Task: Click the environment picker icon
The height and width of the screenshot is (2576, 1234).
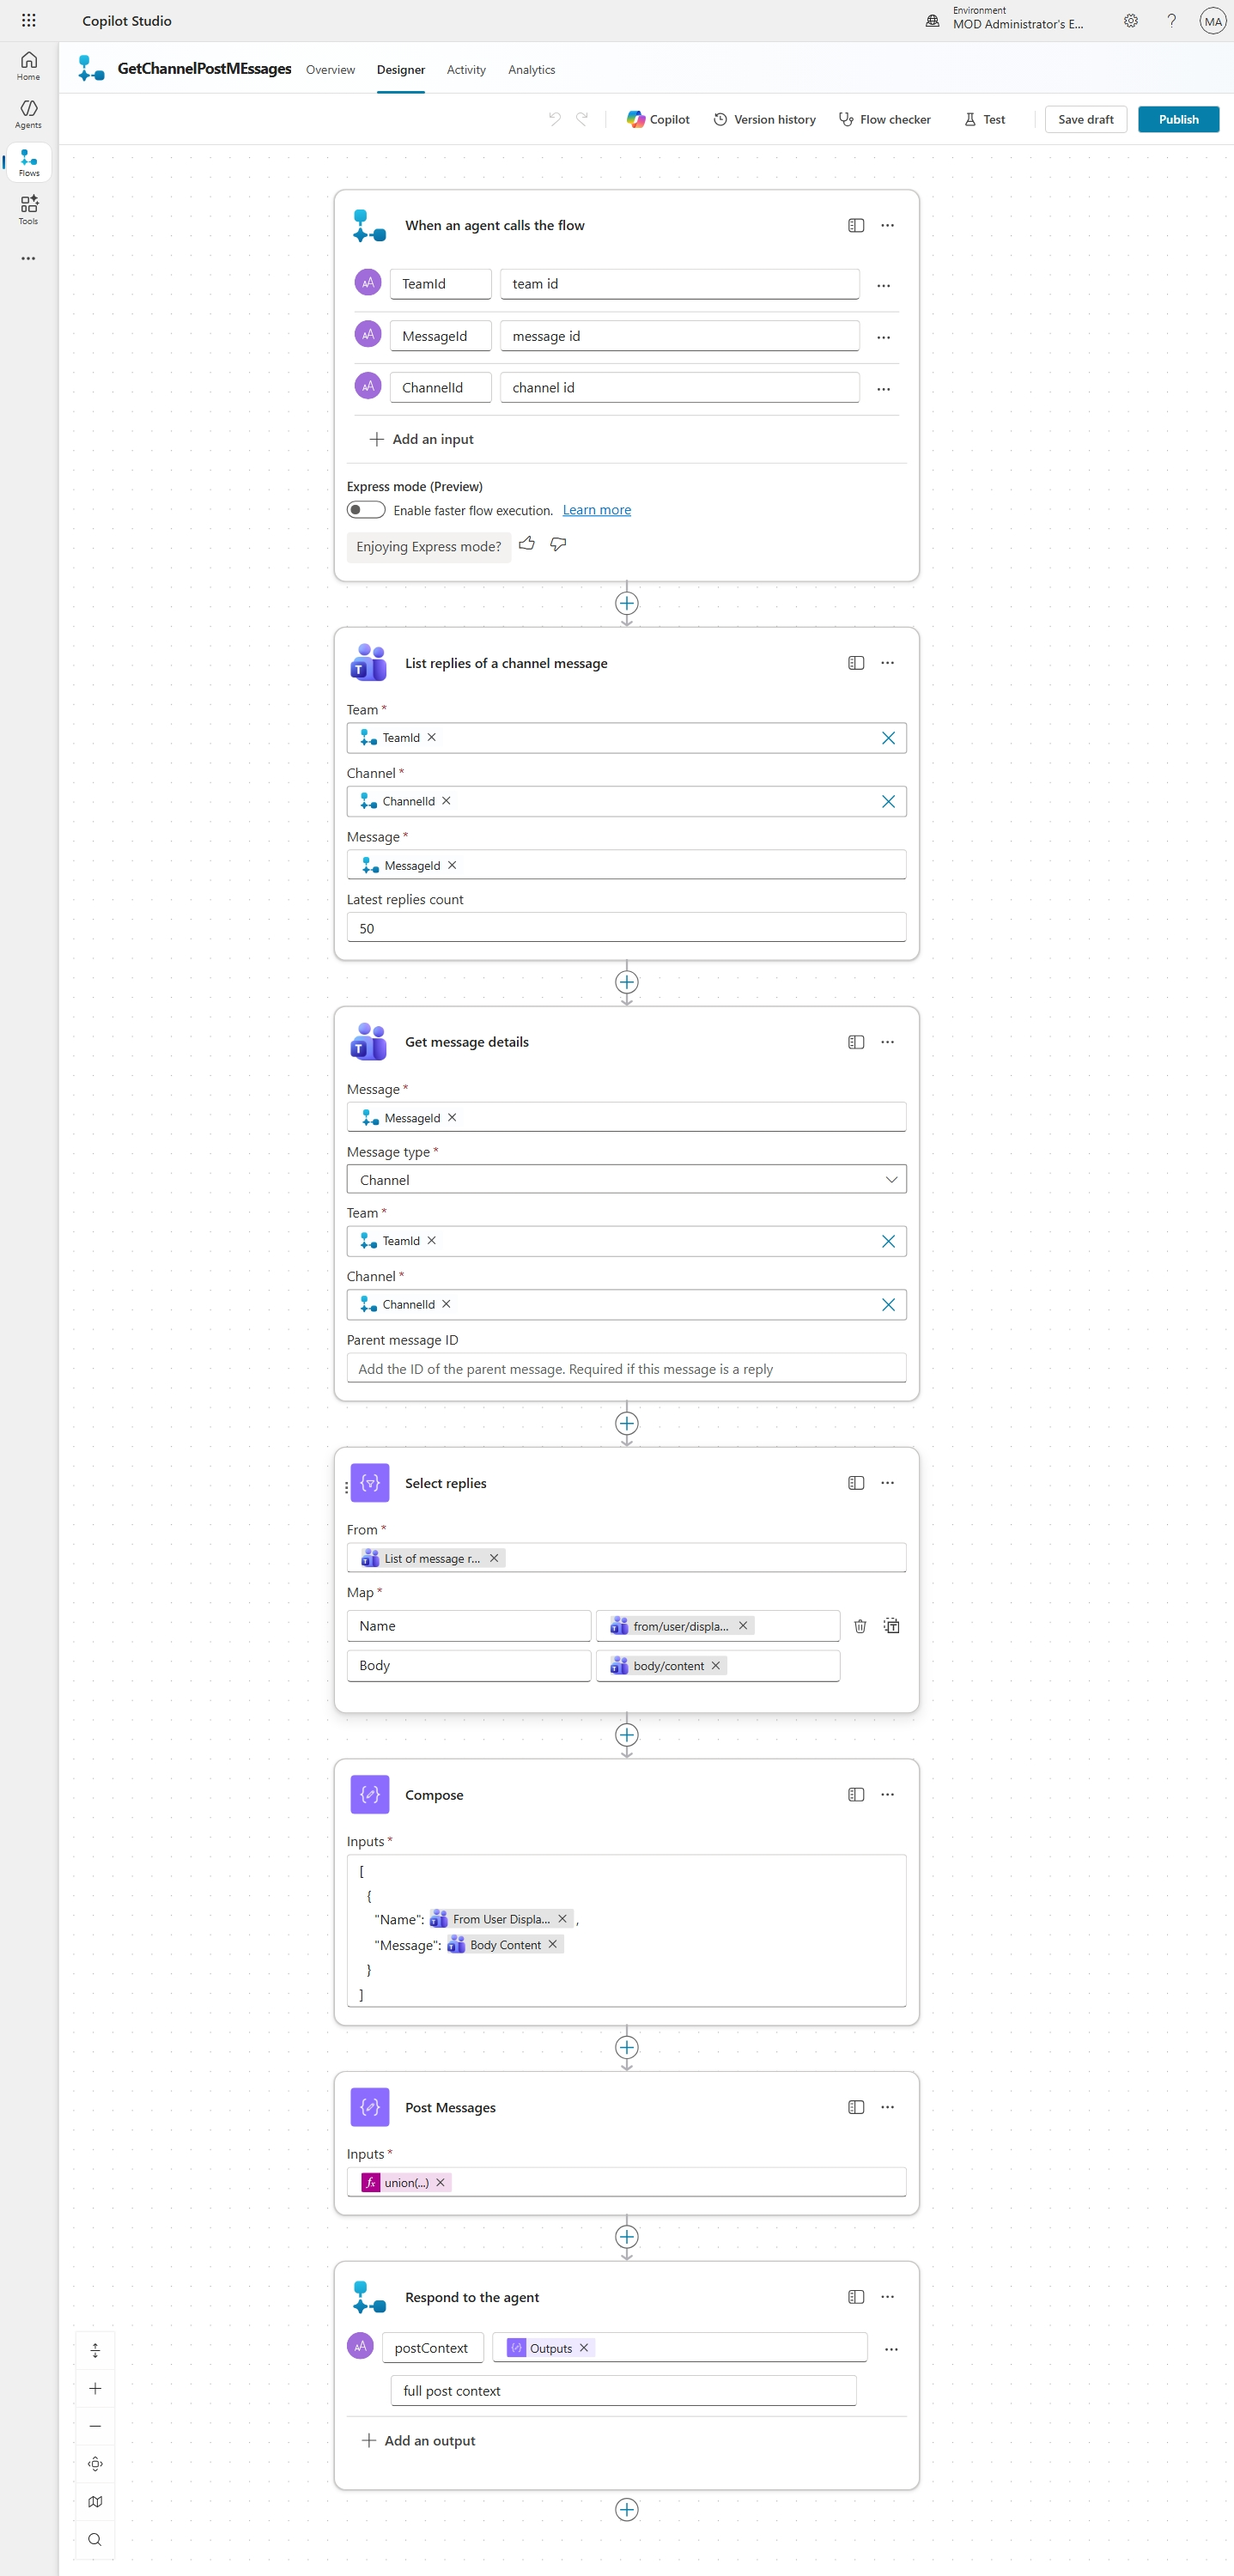Action: coord(932,21)
